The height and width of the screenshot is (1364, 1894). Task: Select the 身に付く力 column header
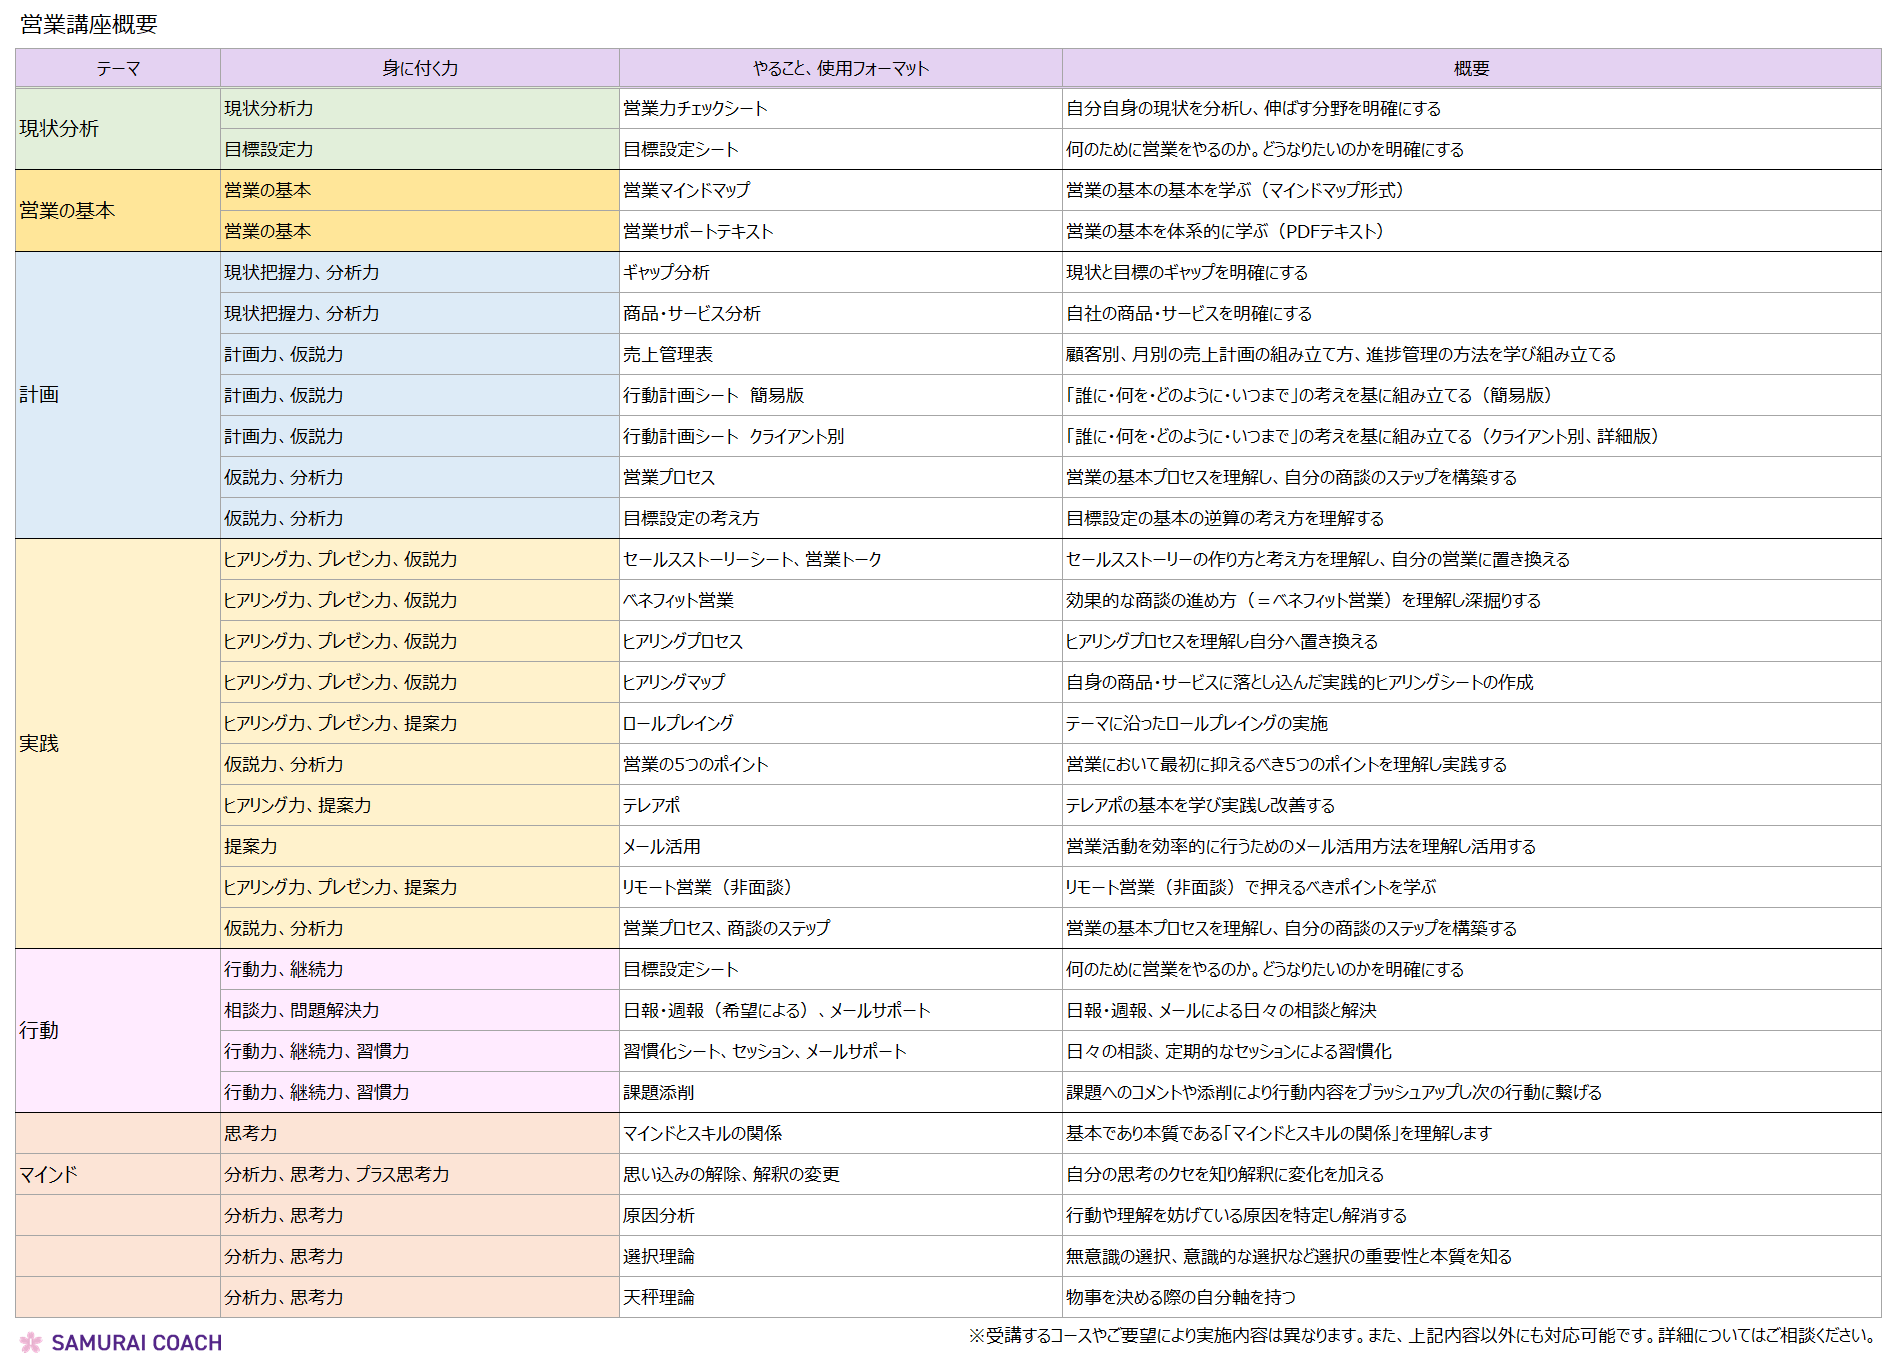[x=420, y=68]
